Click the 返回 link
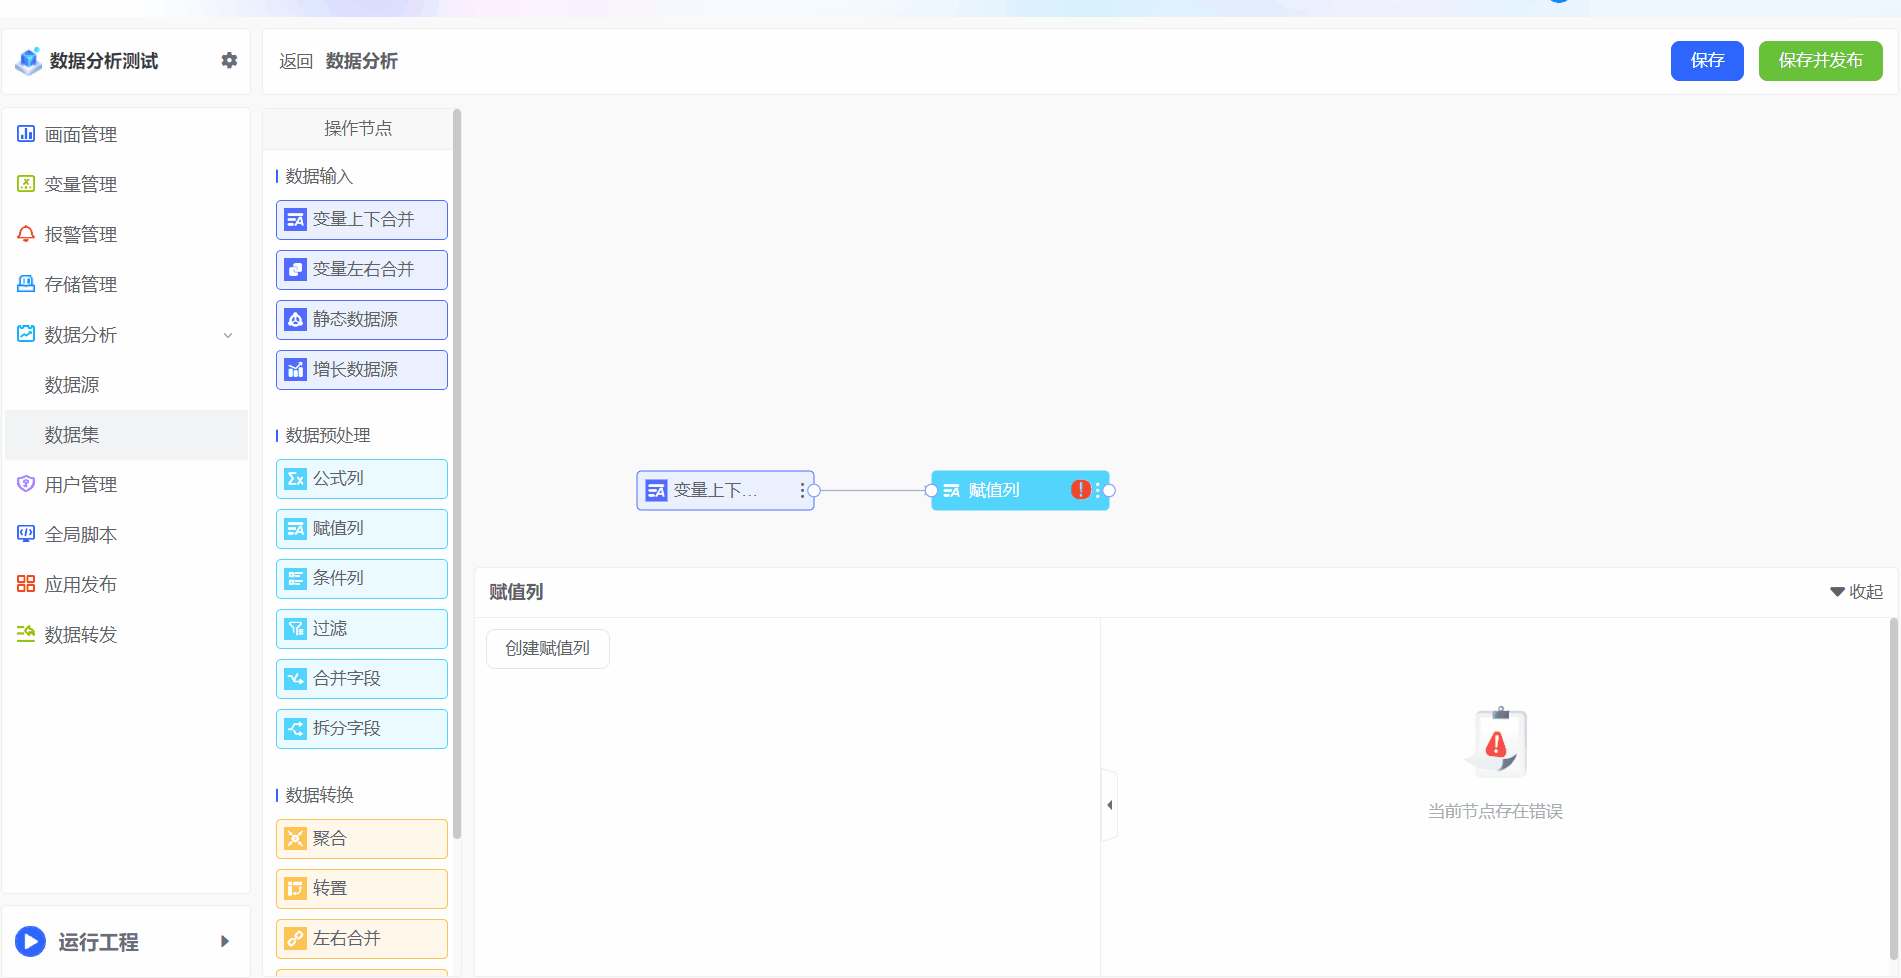The height and width of the screenshot is (978, 1901). tap(295, 62)
